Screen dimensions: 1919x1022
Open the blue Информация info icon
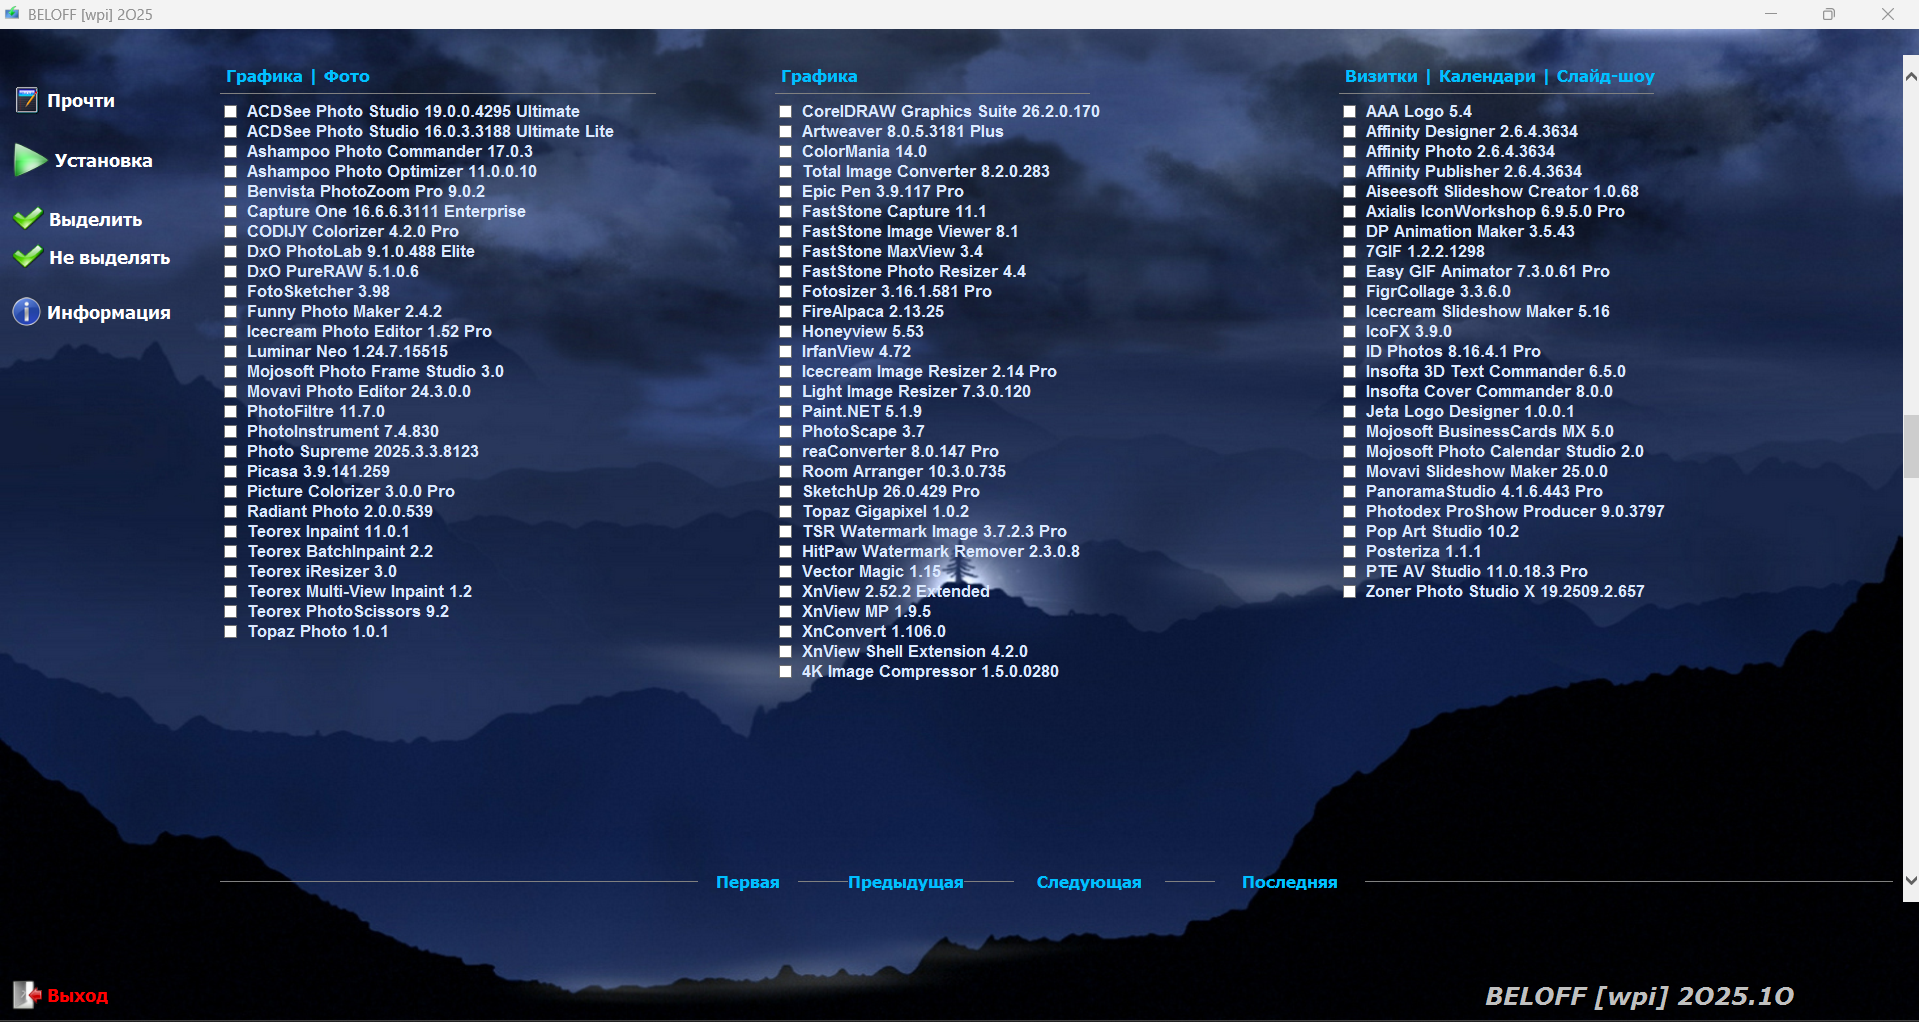click(26, 312)
